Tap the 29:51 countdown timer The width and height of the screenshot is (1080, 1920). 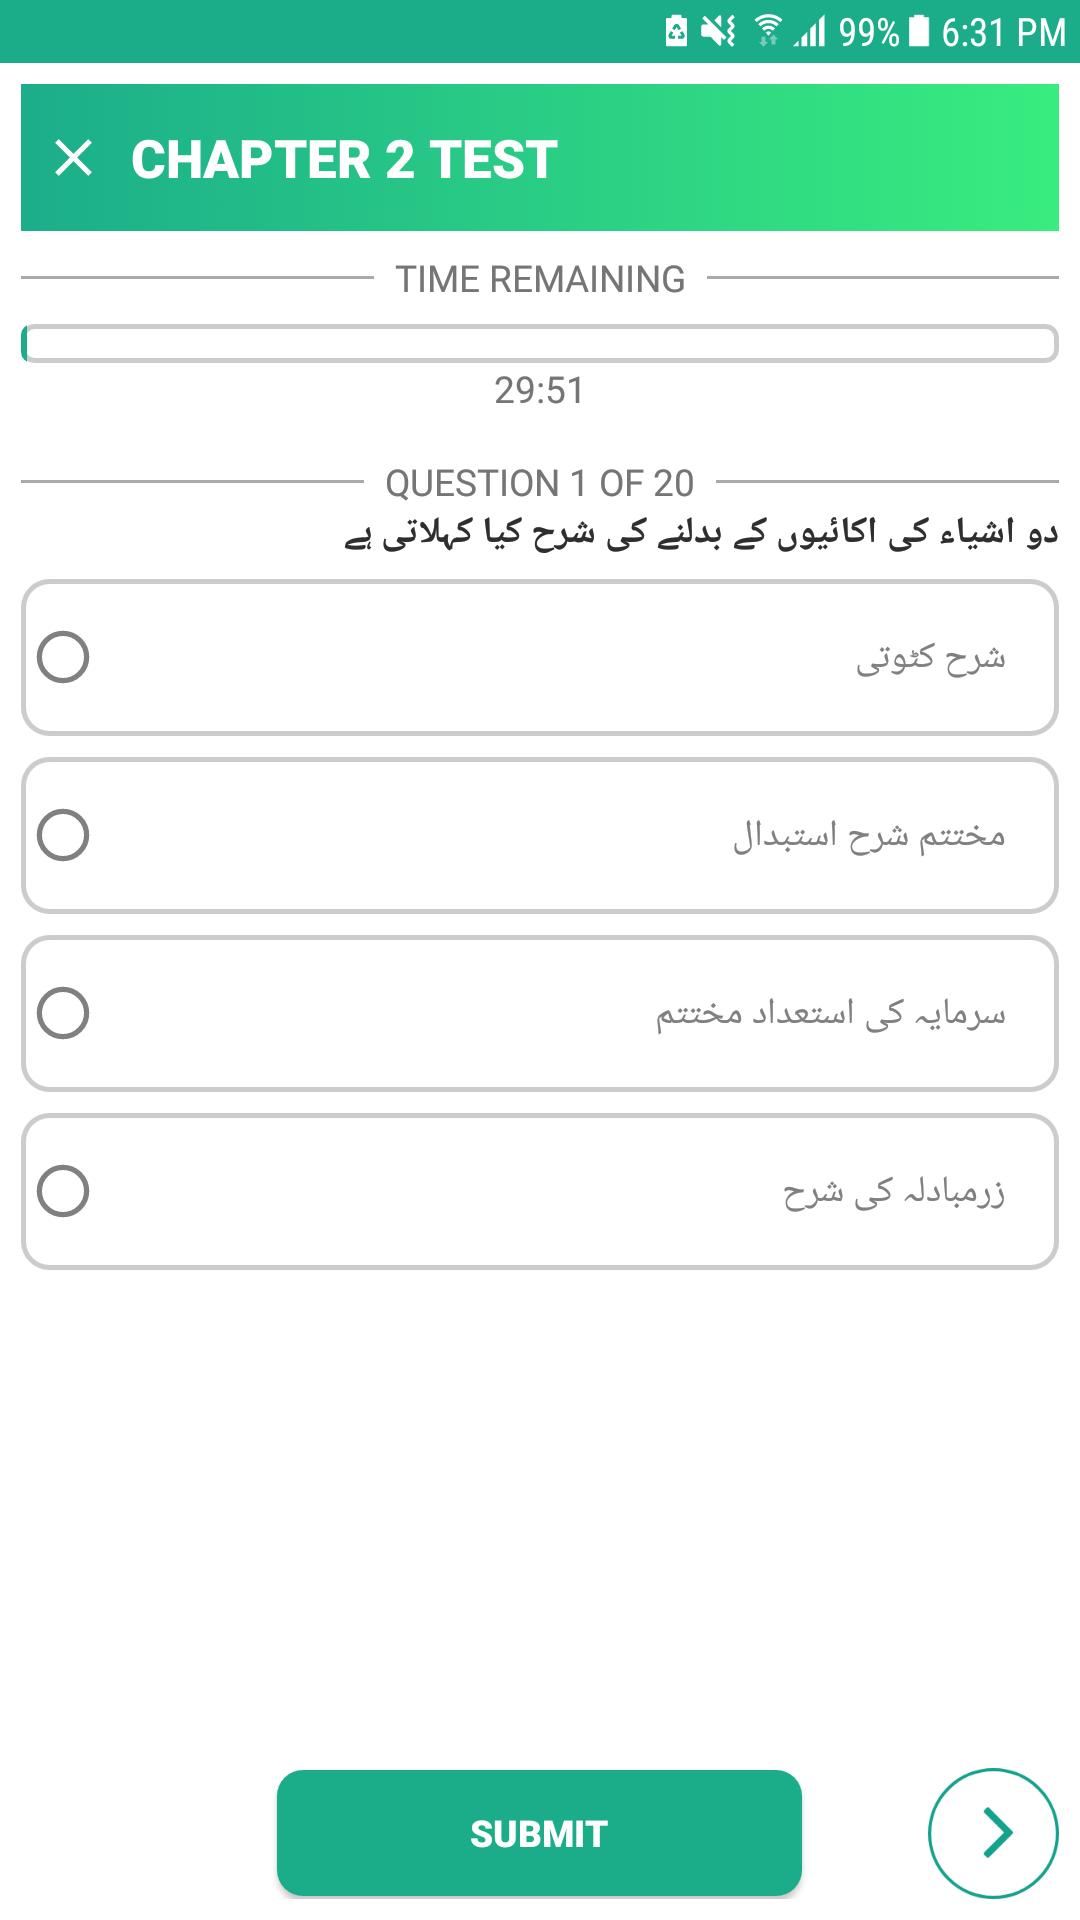(539, 390)
